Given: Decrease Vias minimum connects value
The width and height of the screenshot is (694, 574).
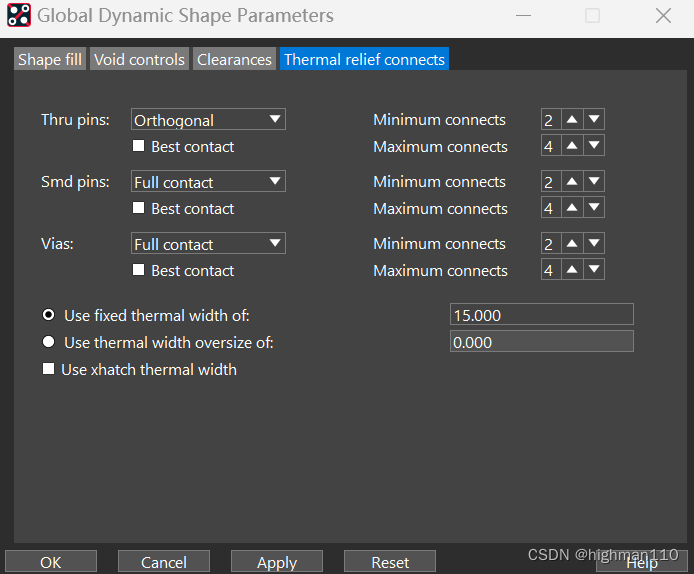Looking at the screenshot, I should (594, 244).
